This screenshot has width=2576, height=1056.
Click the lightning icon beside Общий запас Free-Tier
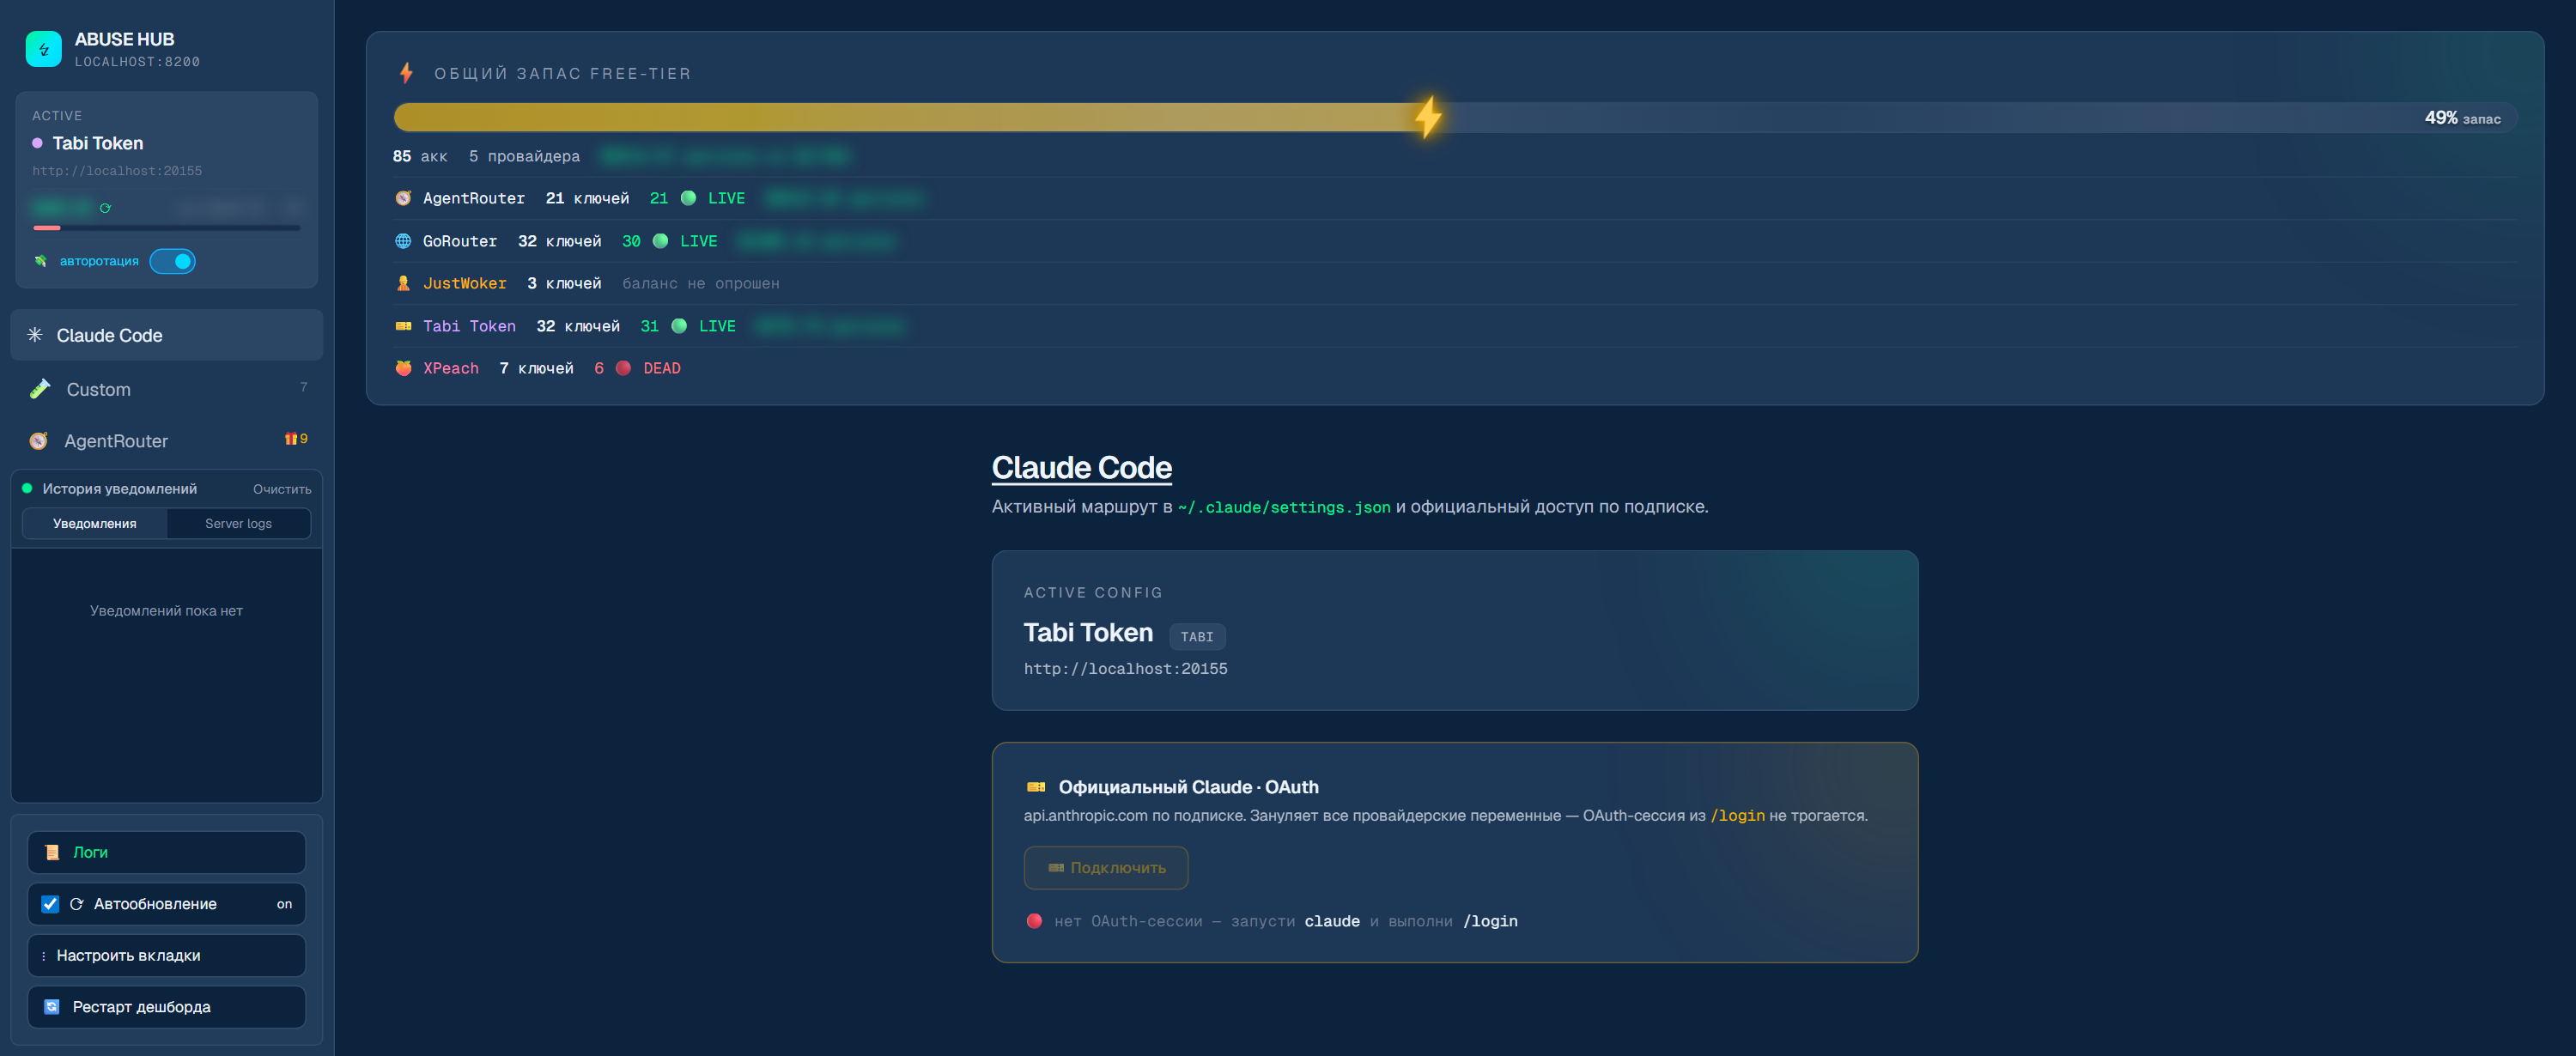click(406, 73)
